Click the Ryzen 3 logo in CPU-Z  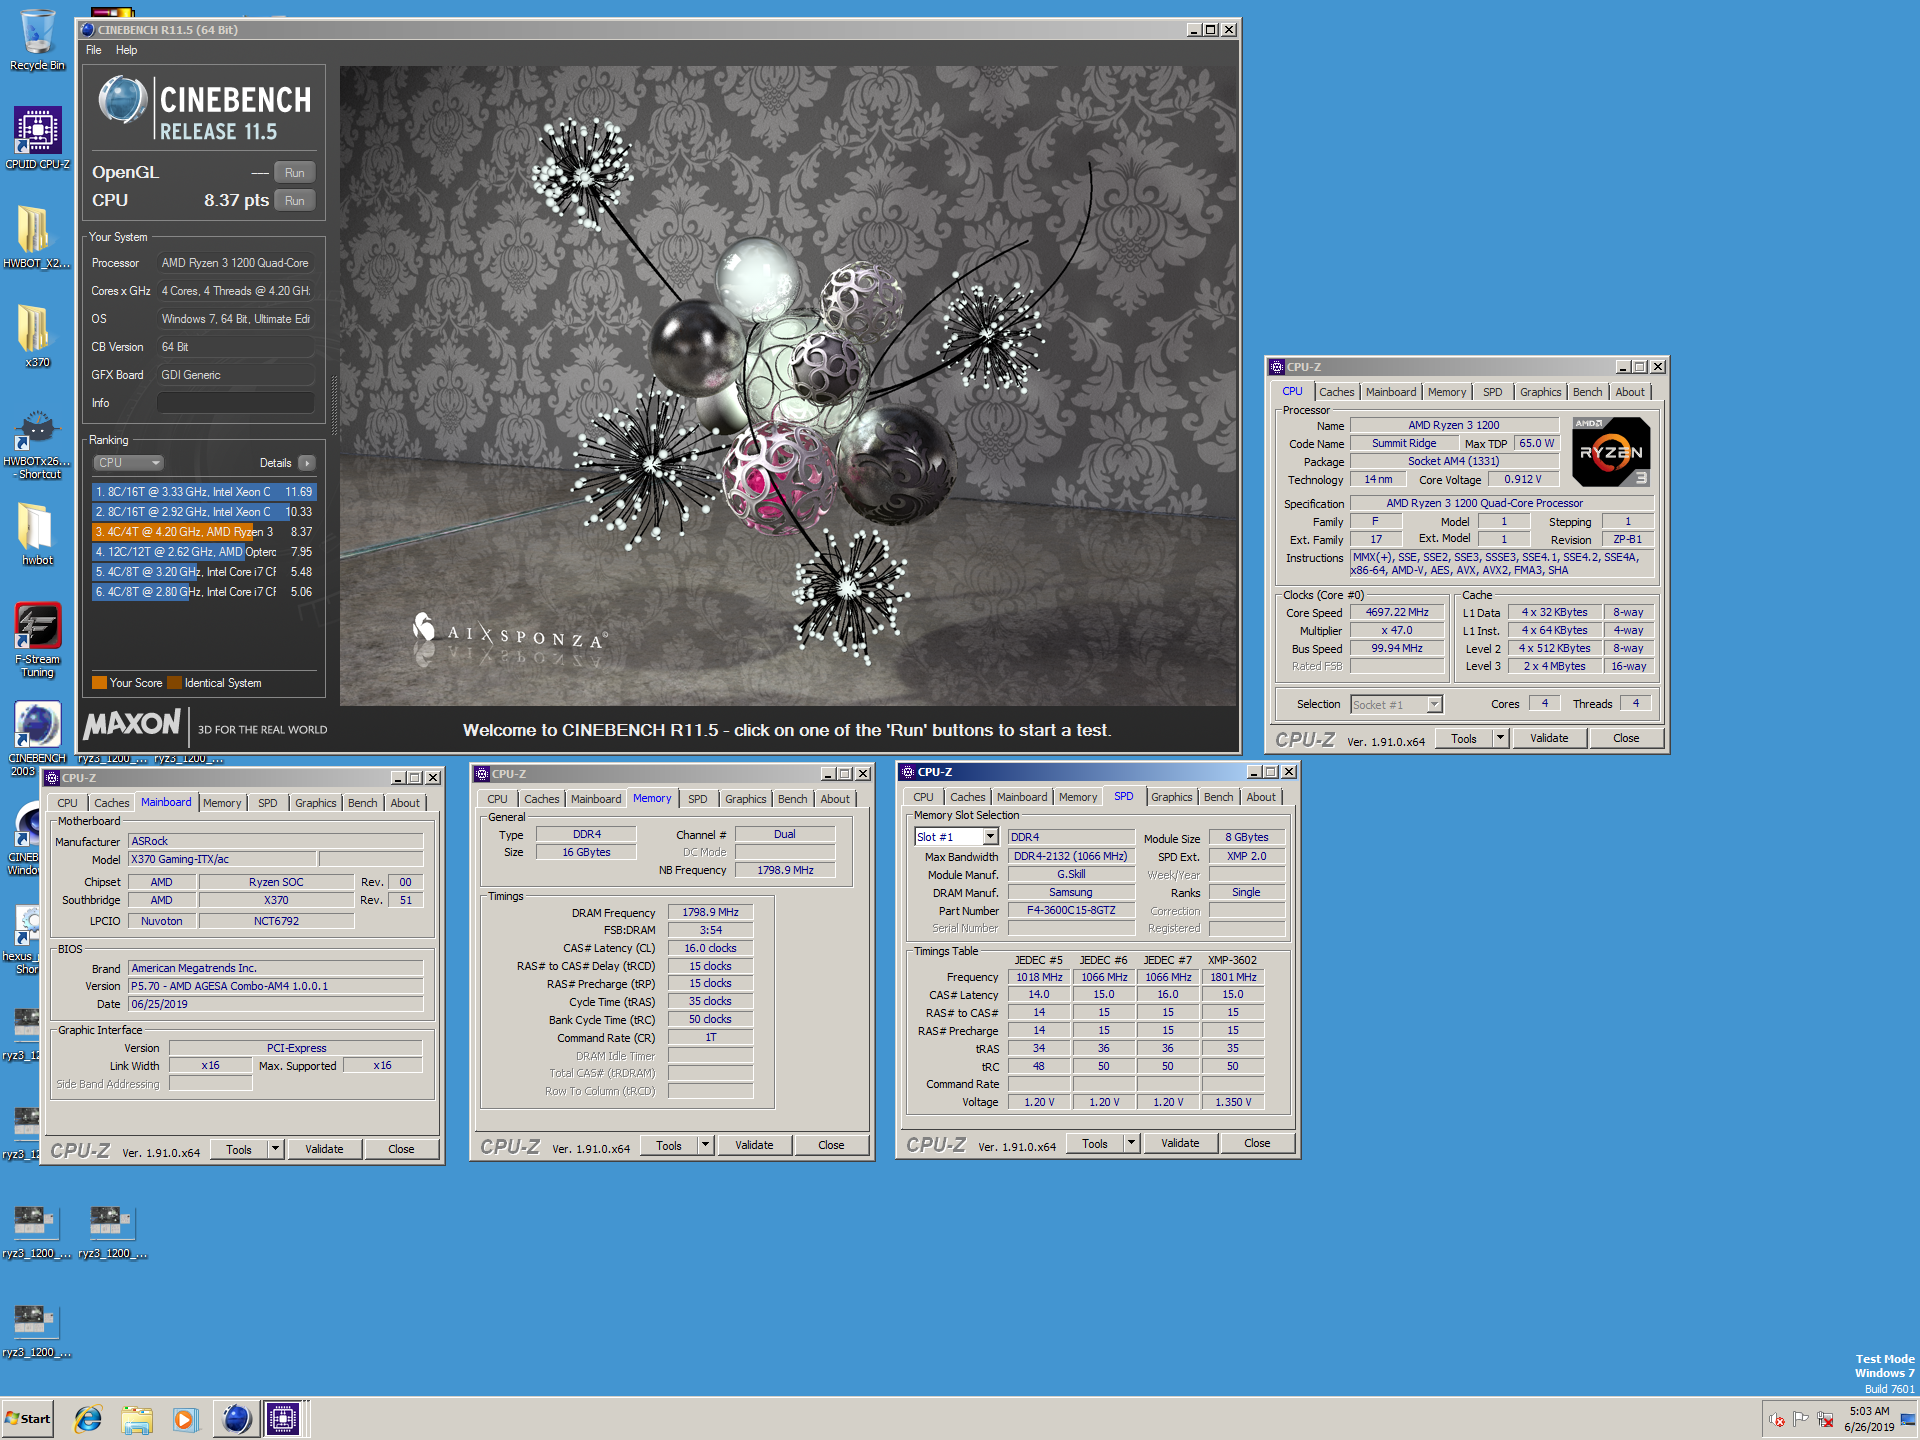(x=1611, y=452)
